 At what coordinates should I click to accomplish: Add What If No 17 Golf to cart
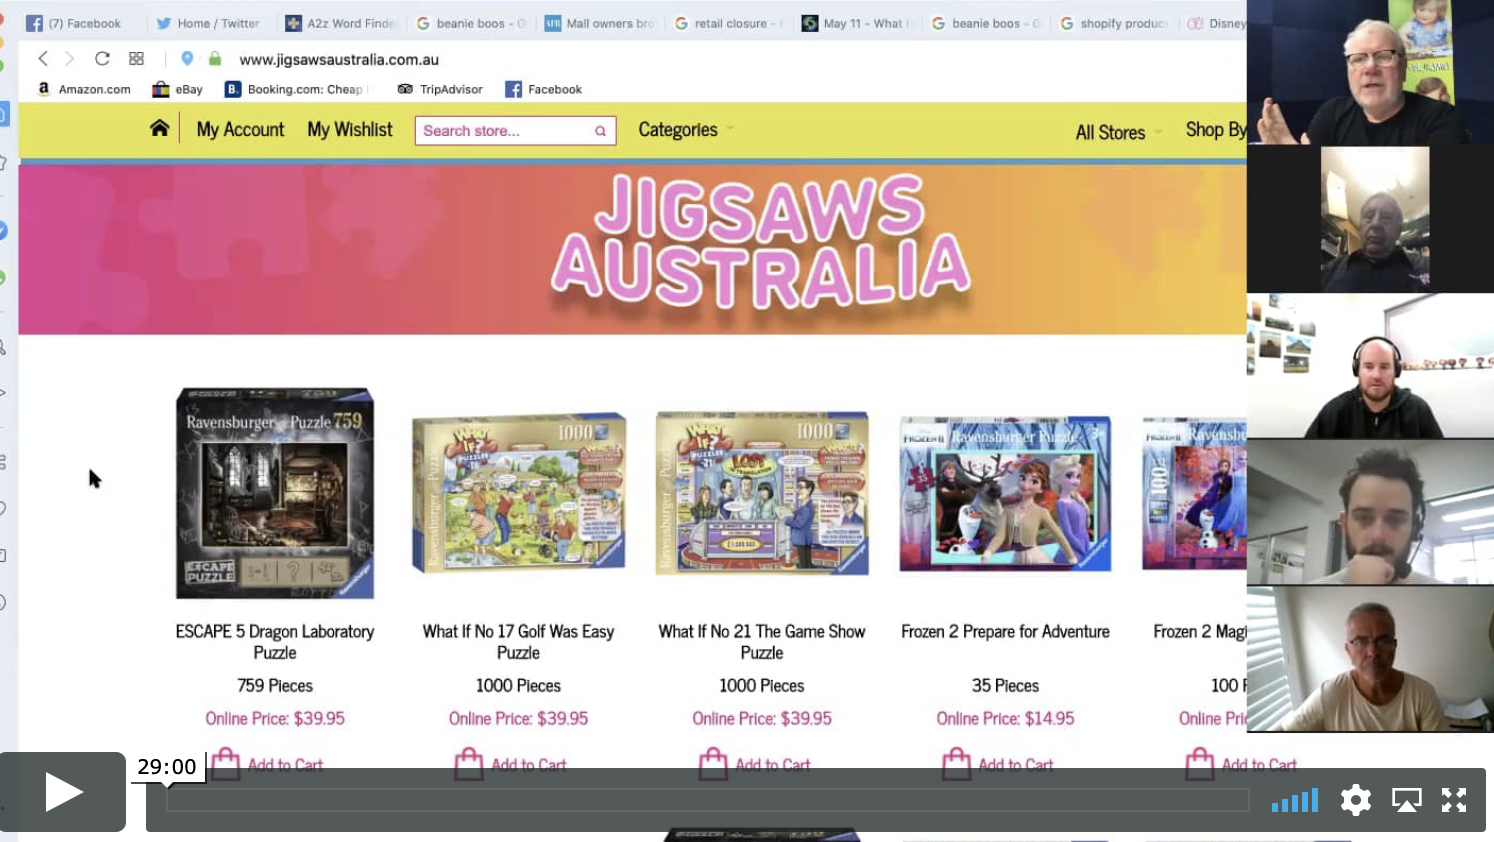click(510, 764)
